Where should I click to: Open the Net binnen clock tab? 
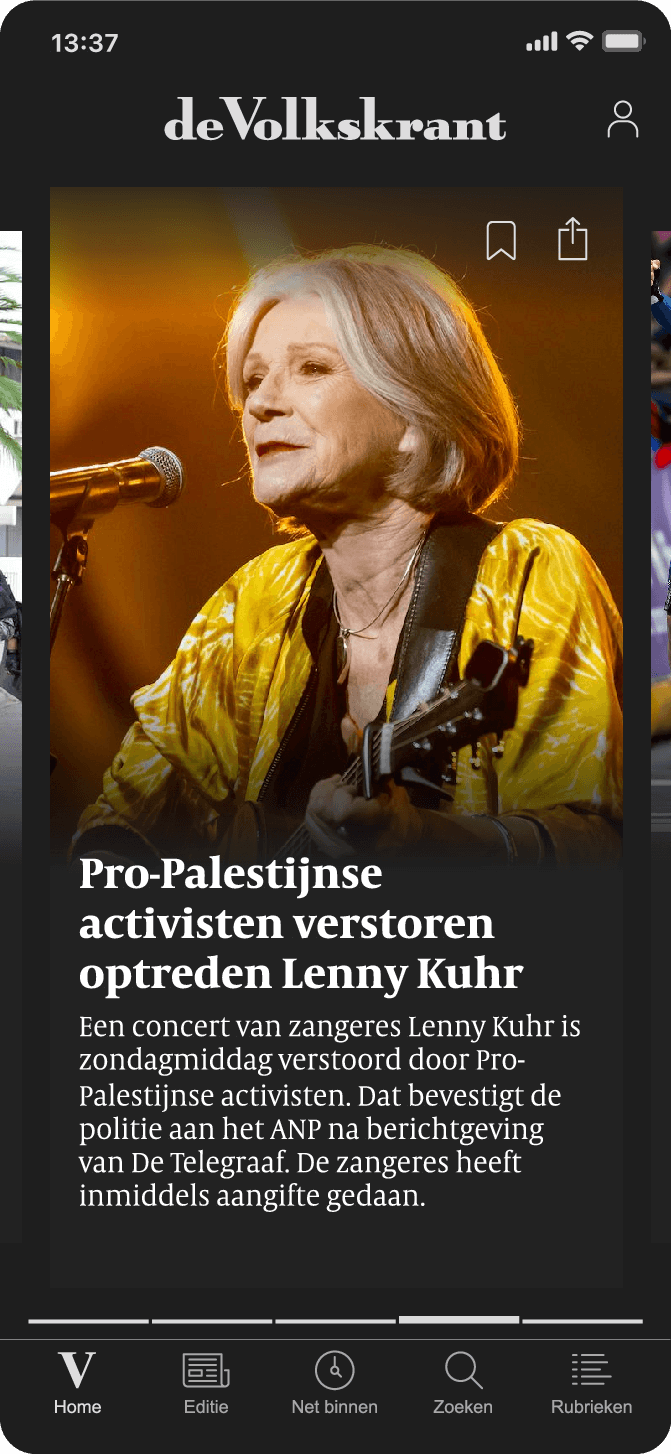335,1383
